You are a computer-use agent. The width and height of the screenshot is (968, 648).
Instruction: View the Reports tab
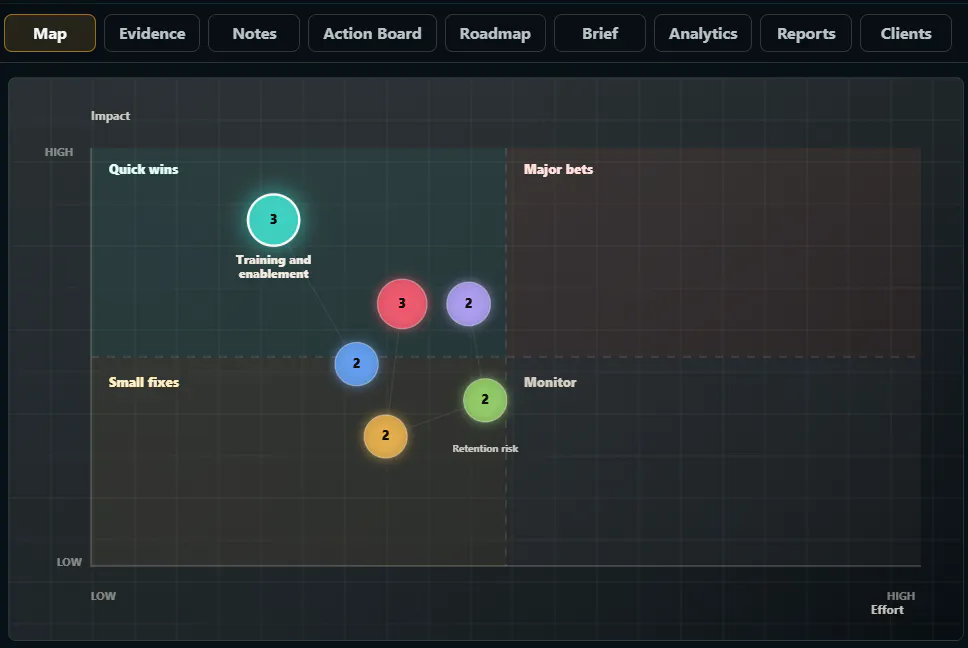[806, 33]
